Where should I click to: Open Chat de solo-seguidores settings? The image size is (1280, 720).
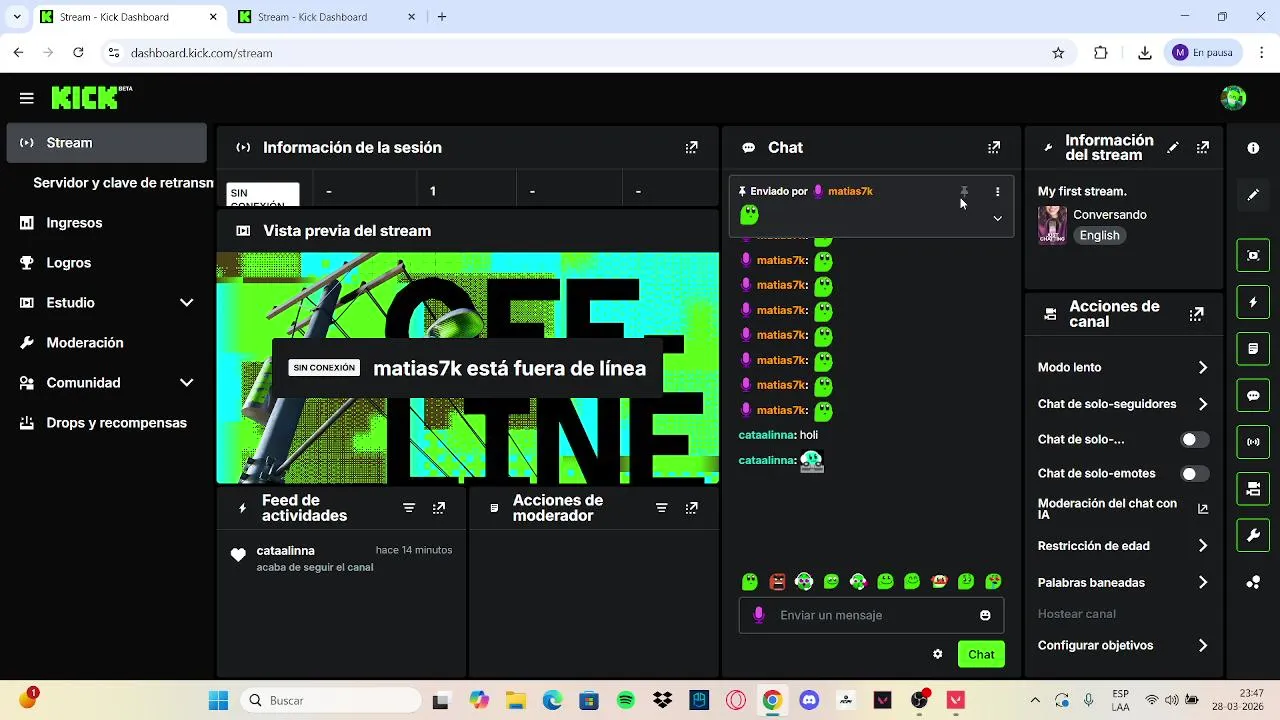(1123, 404)
